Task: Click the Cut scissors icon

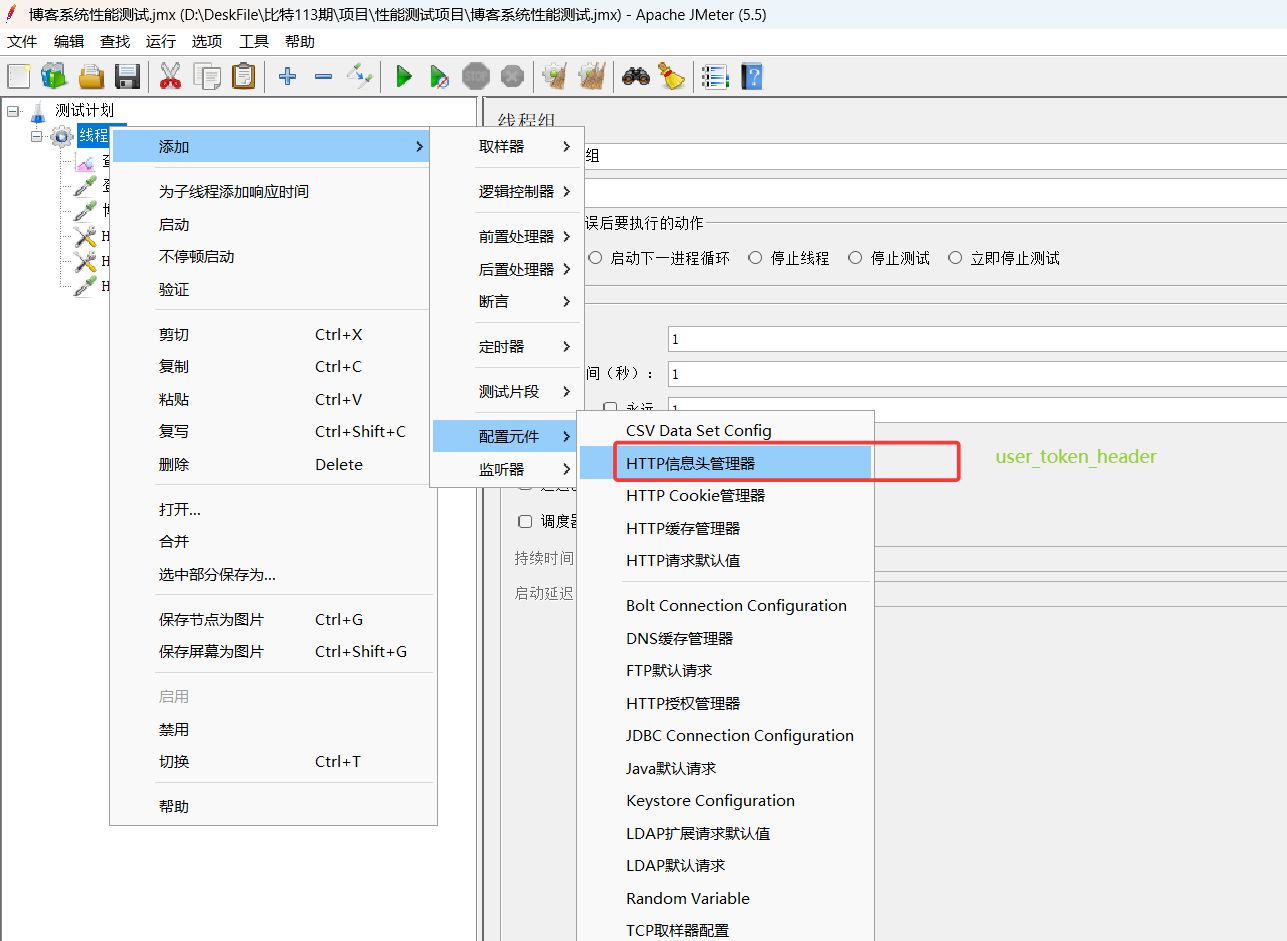Action: point(171,76)
